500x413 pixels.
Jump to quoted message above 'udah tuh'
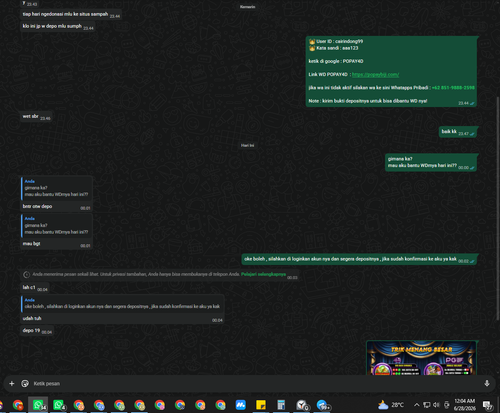click(122, 303)
